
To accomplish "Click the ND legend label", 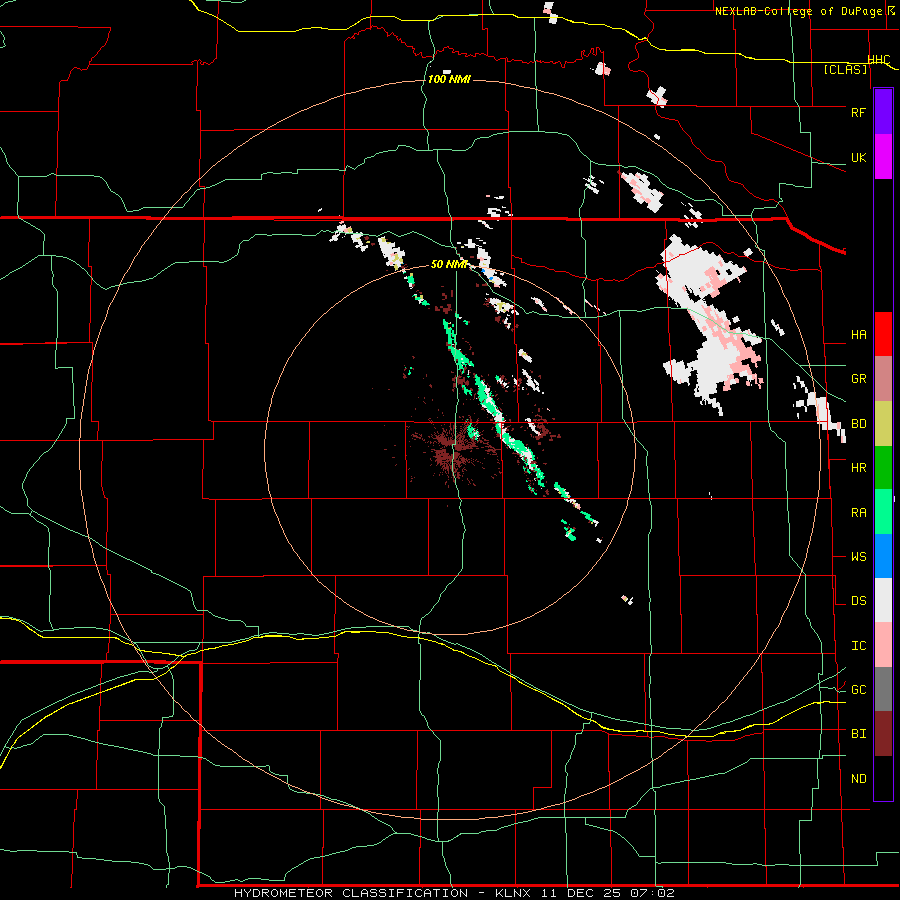I will 858,778.
